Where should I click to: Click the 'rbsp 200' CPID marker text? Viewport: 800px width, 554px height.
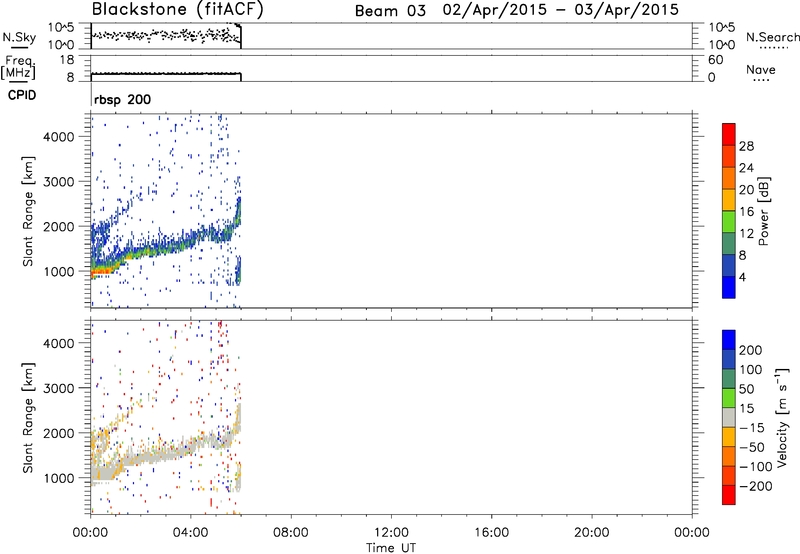click(122, 99)
